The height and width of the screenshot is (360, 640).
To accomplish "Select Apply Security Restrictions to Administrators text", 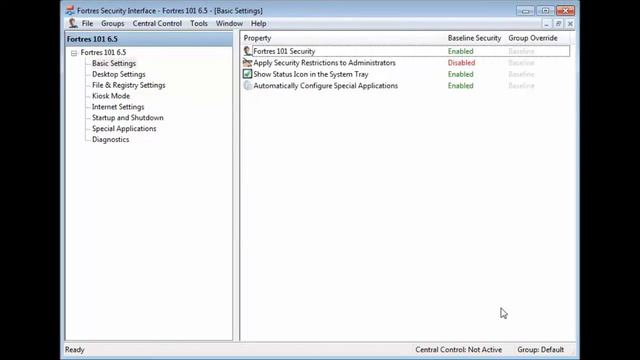I will (x=324, y=62).
